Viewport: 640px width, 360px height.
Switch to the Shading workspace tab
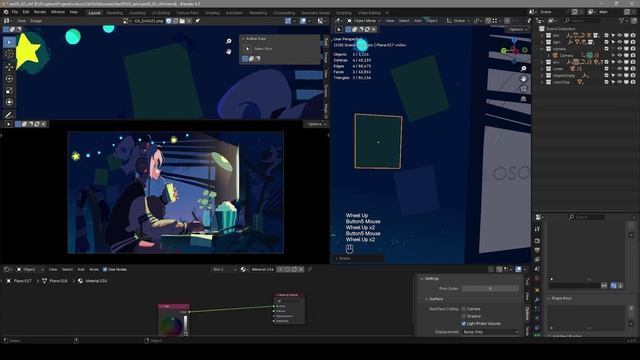click(212, 13)
